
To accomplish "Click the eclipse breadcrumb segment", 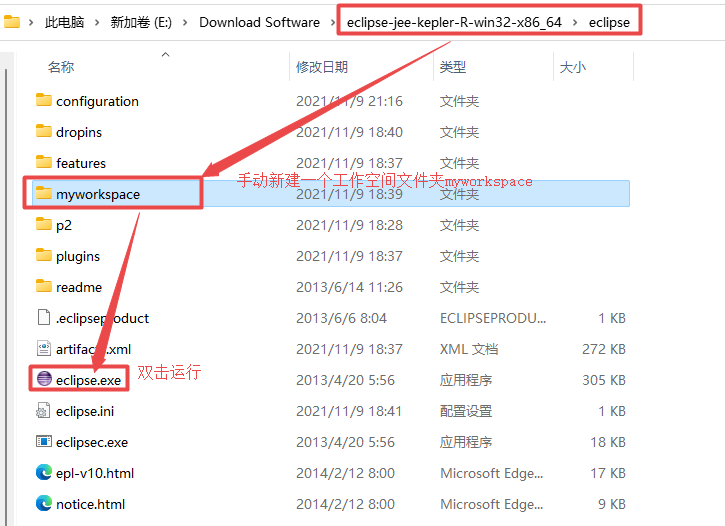I will [x=609, y=22].
